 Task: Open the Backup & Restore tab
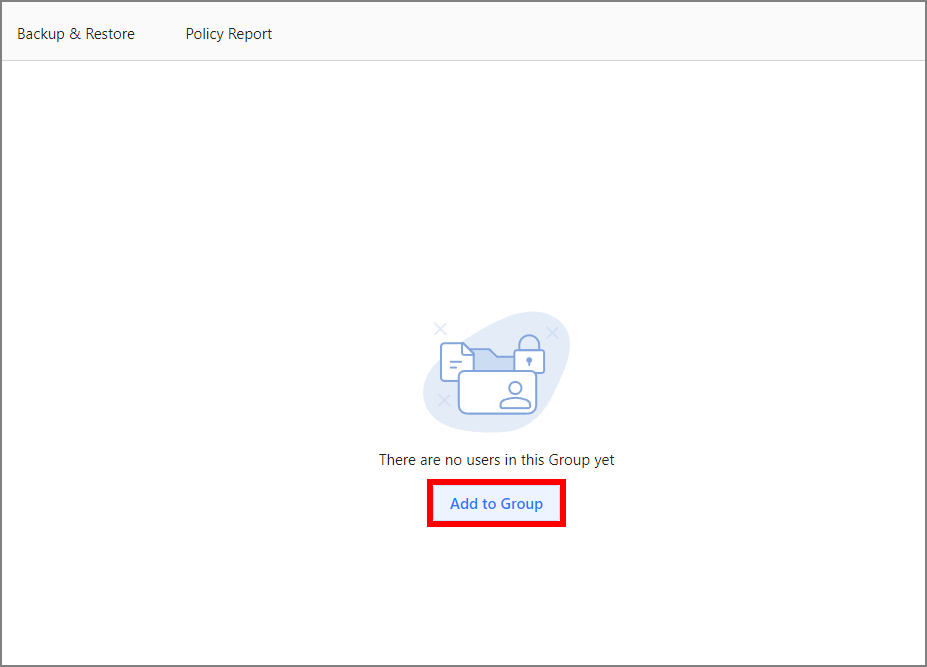click(76, 34)
